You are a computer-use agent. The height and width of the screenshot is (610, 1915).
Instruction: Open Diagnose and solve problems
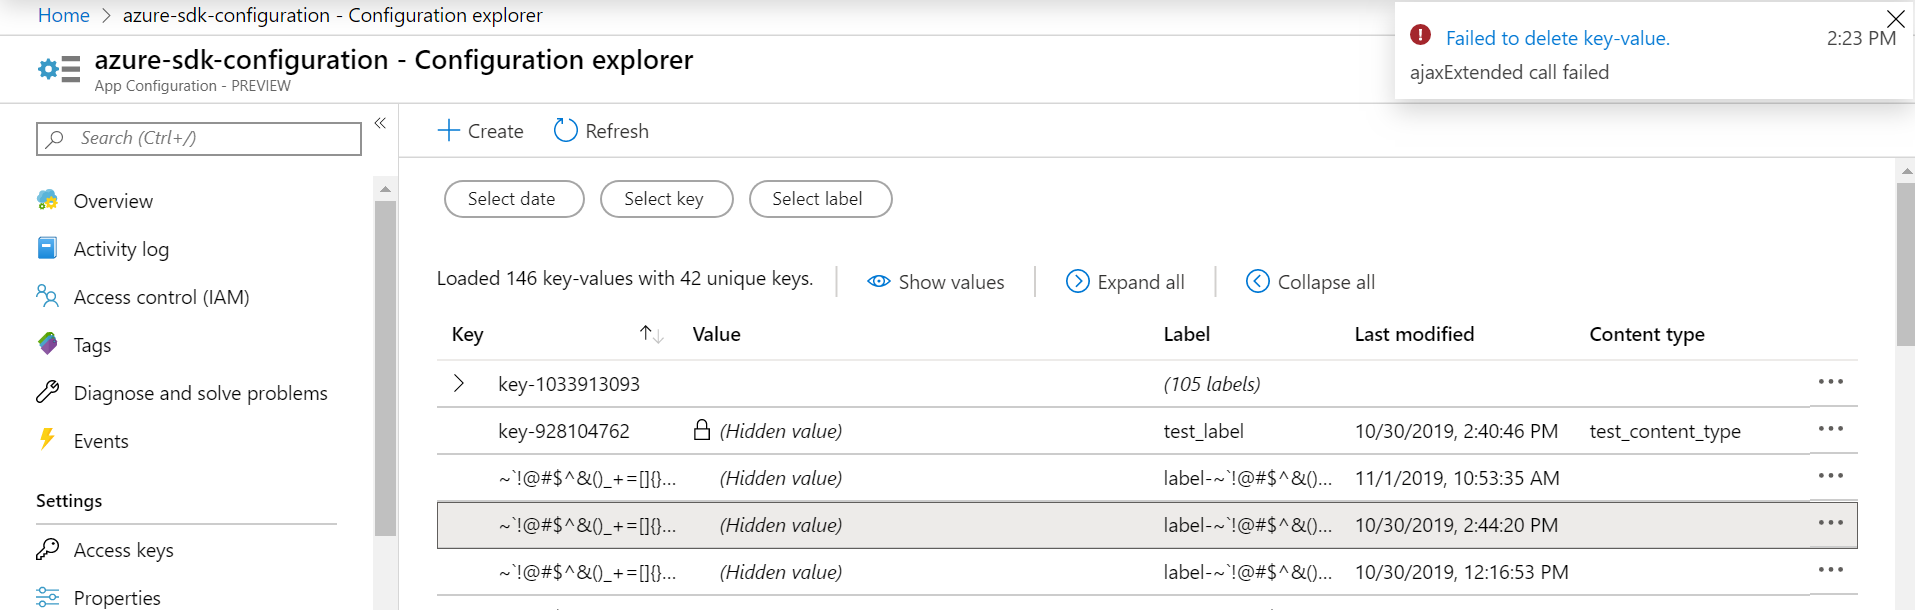200,393
